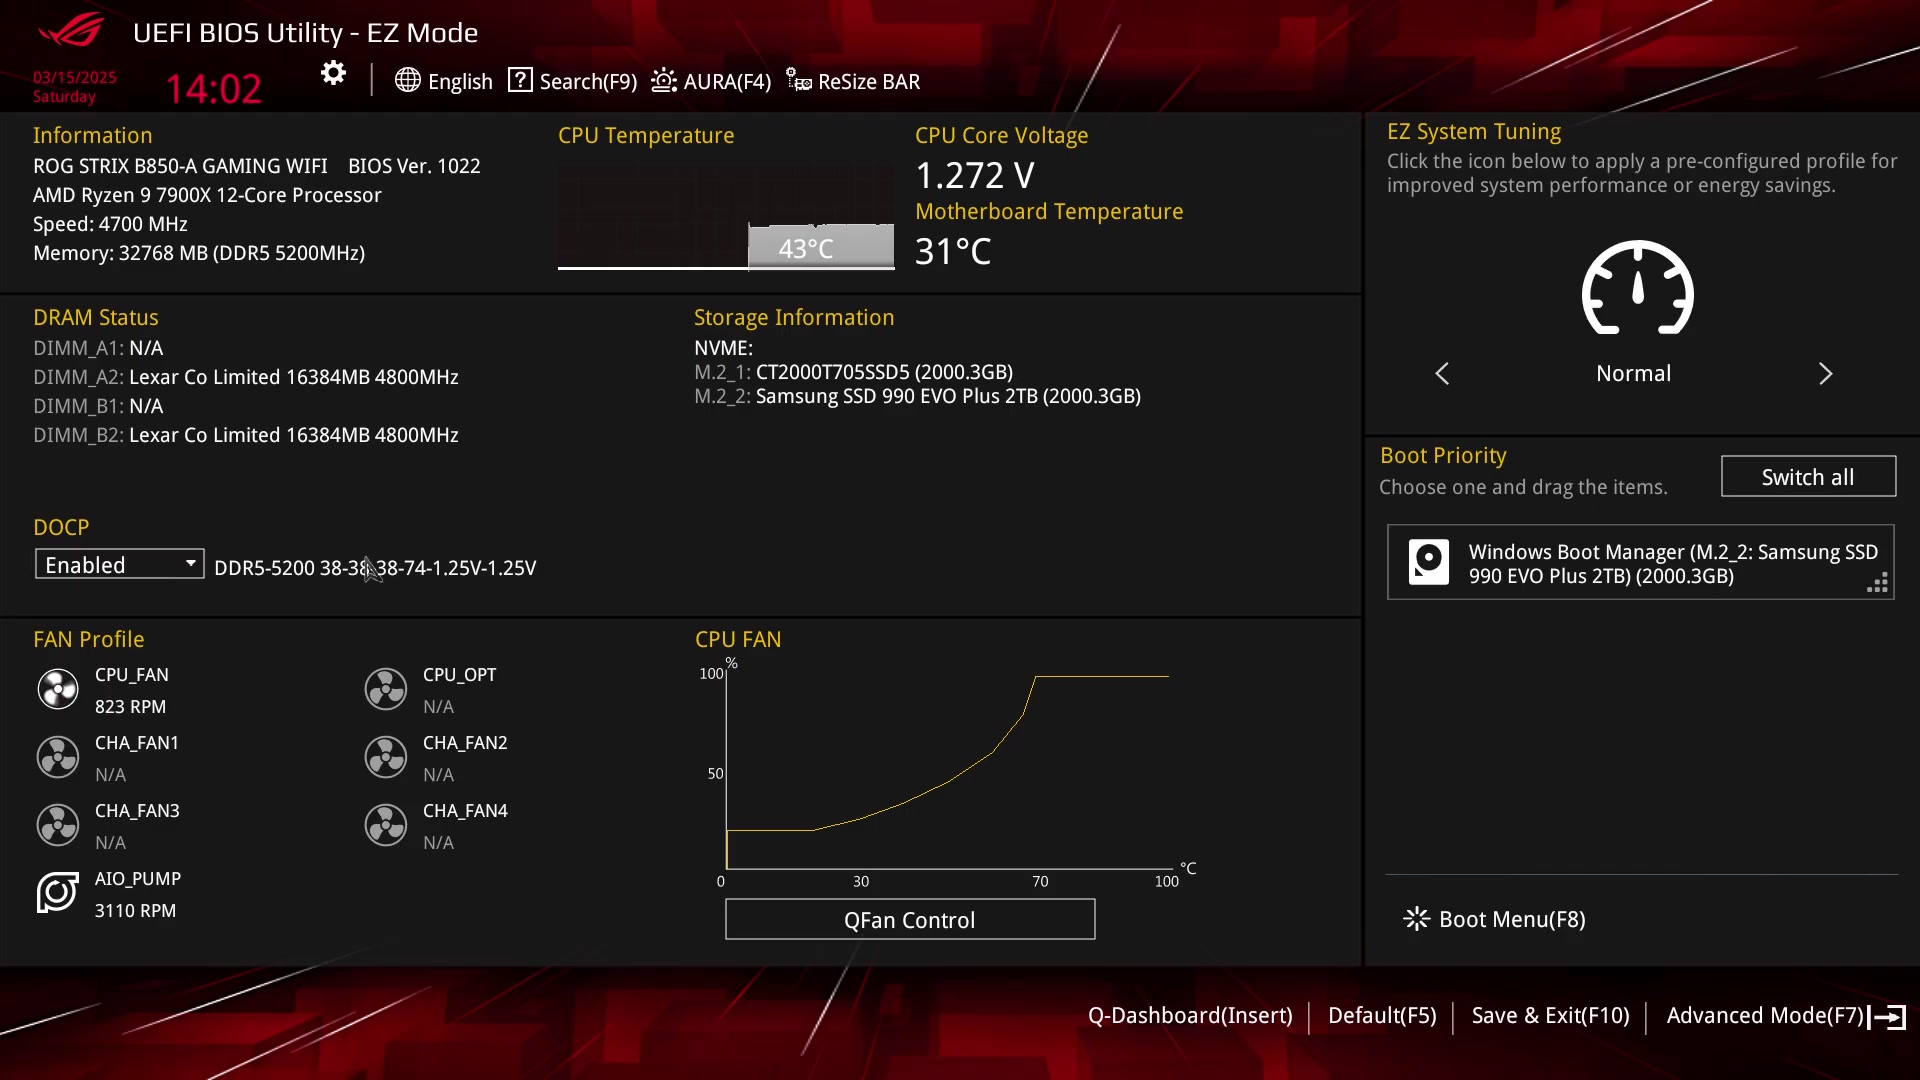Open the settings gear icon

pyautogui.click(x=333, y=73)
